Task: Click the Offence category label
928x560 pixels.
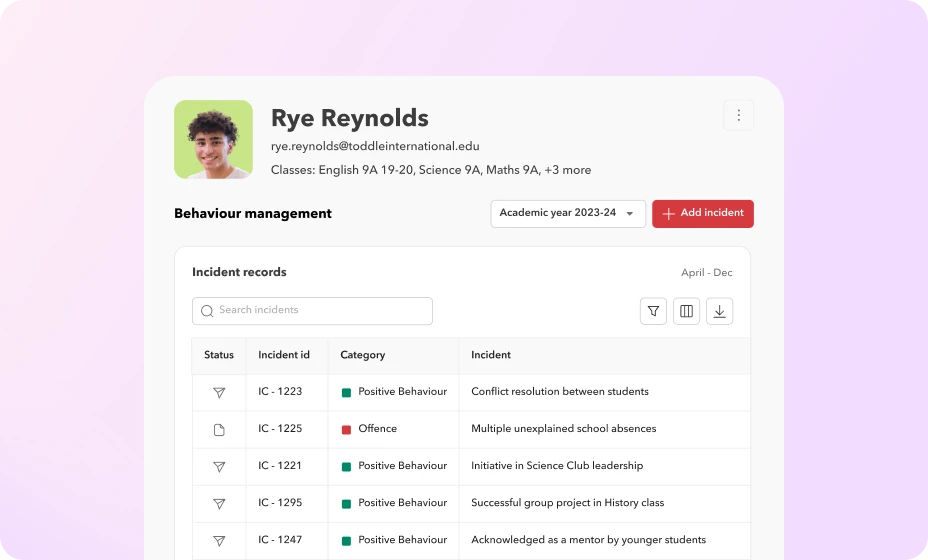Action: tap(378, 428)
